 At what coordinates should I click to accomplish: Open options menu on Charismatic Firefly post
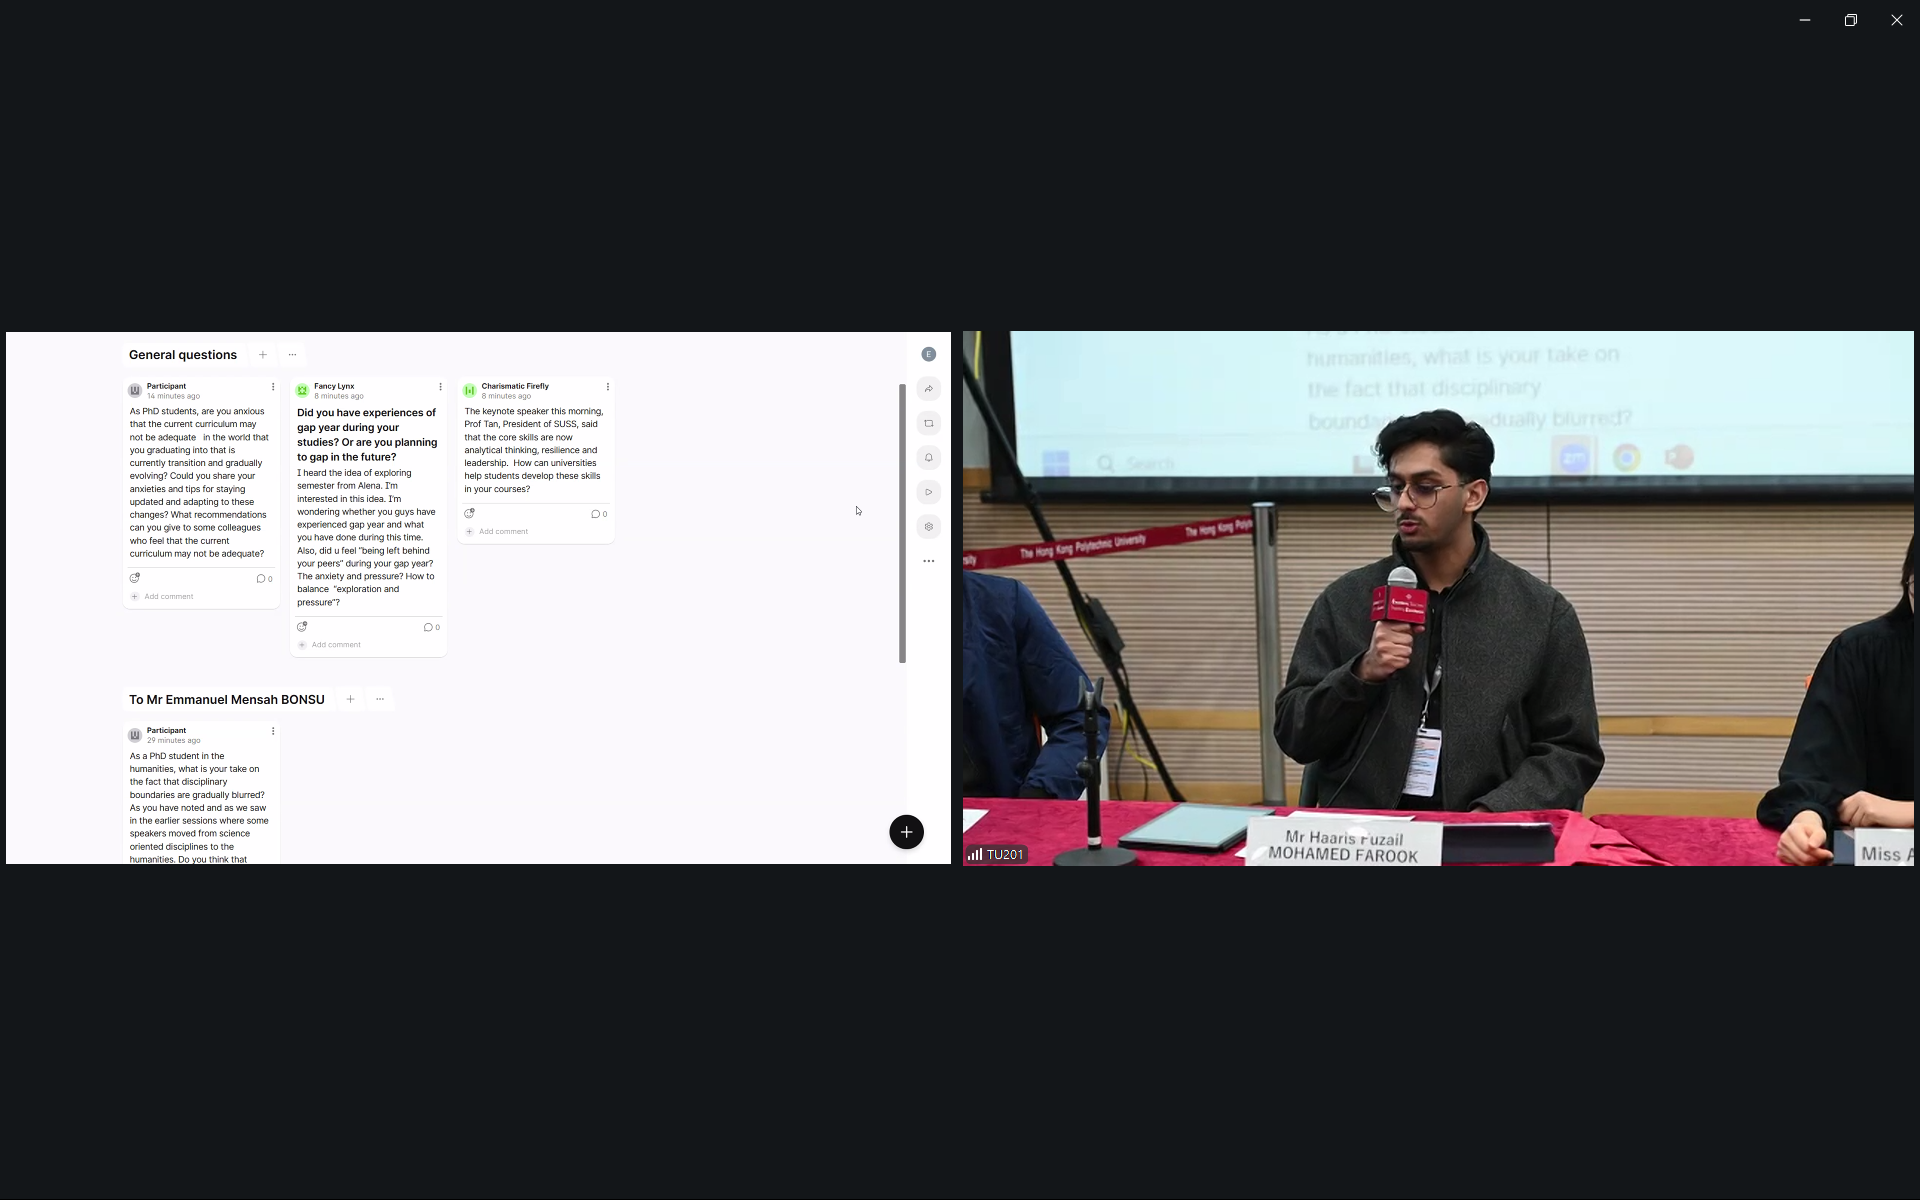(x=607, y=387)
